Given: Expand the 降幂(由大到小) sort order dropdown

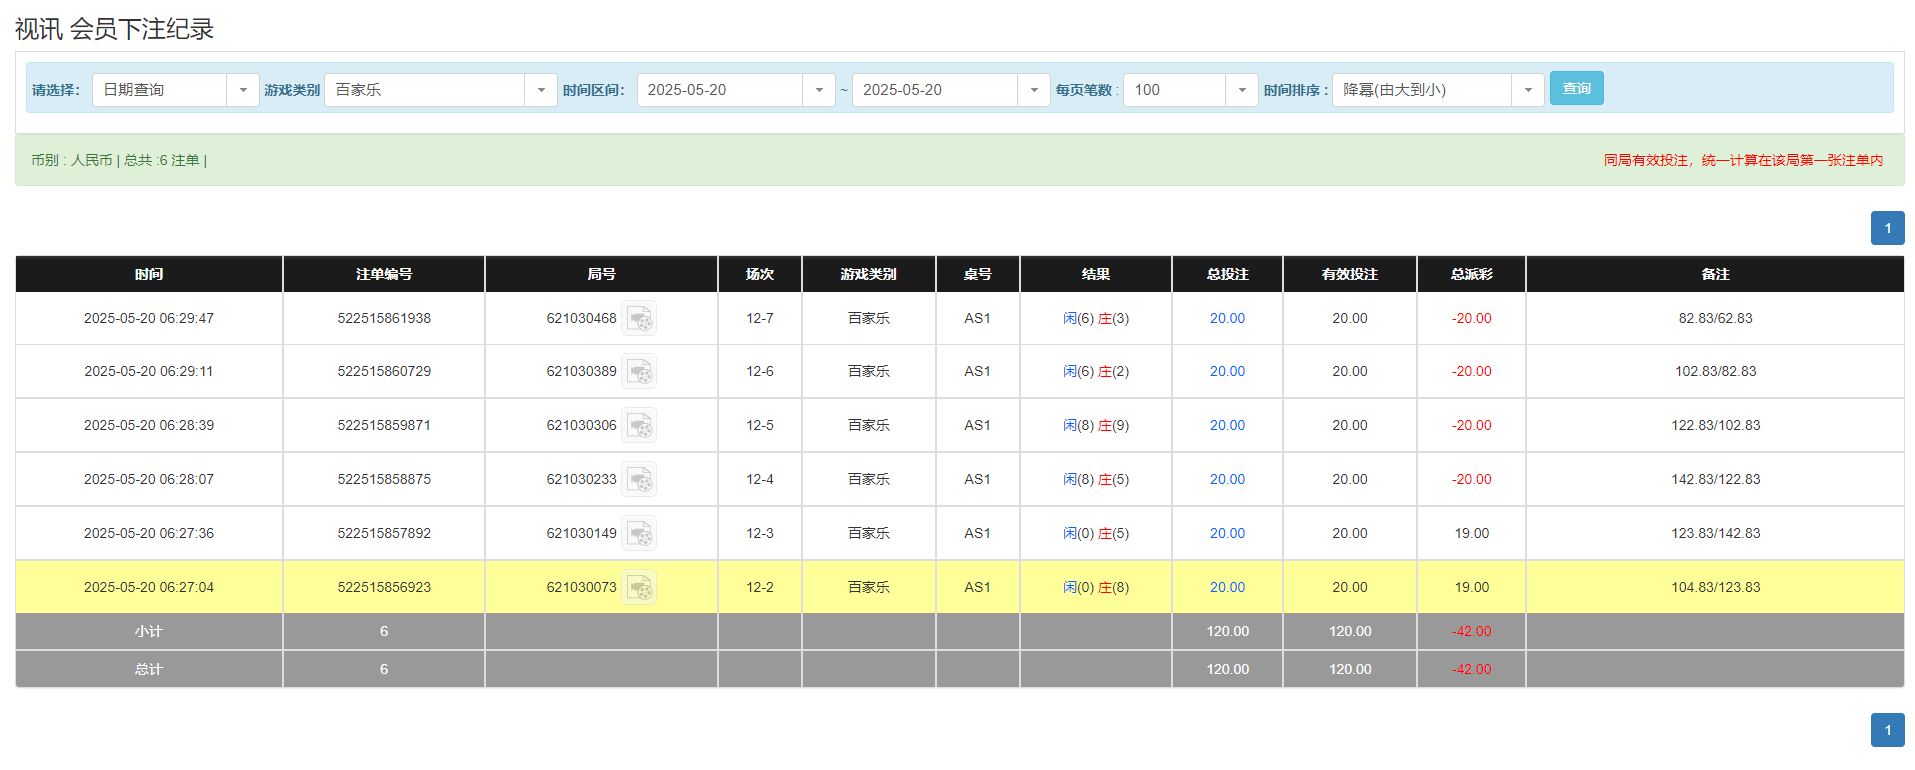Looking at the screenshot, I should pyautogui.click(x=1527, y=90).
